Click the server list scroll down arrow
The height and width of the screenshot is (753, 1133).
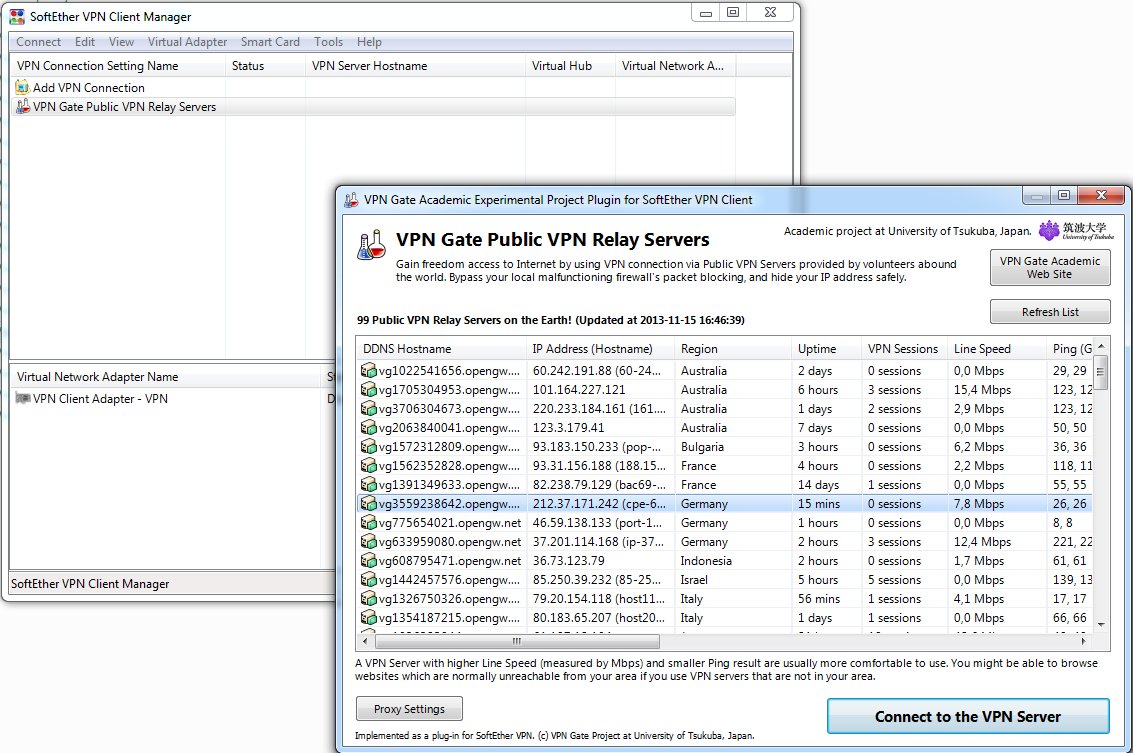(1101, 624)
